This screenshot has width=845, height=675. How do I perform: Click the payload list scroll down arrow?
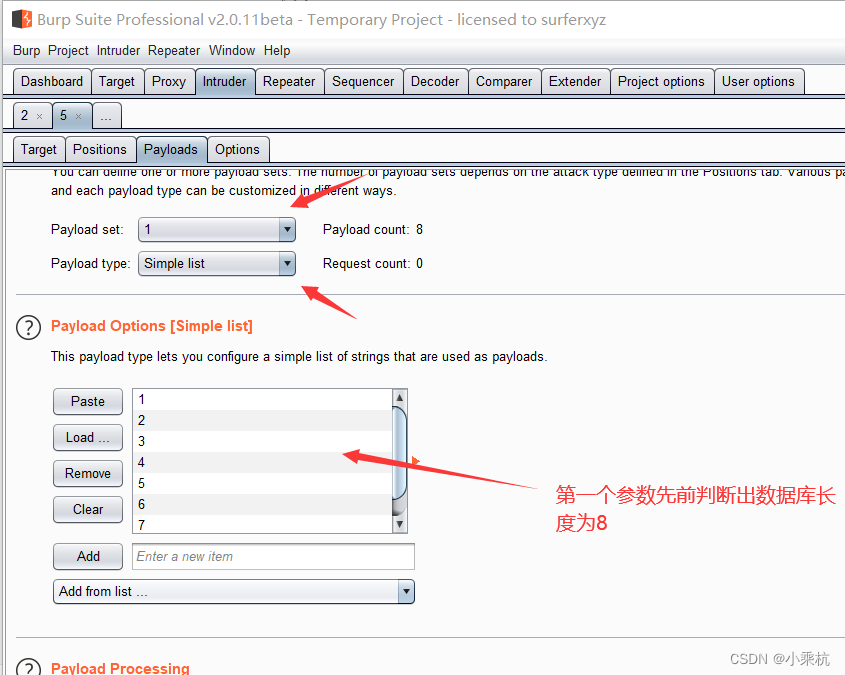(x=399, y=524)
